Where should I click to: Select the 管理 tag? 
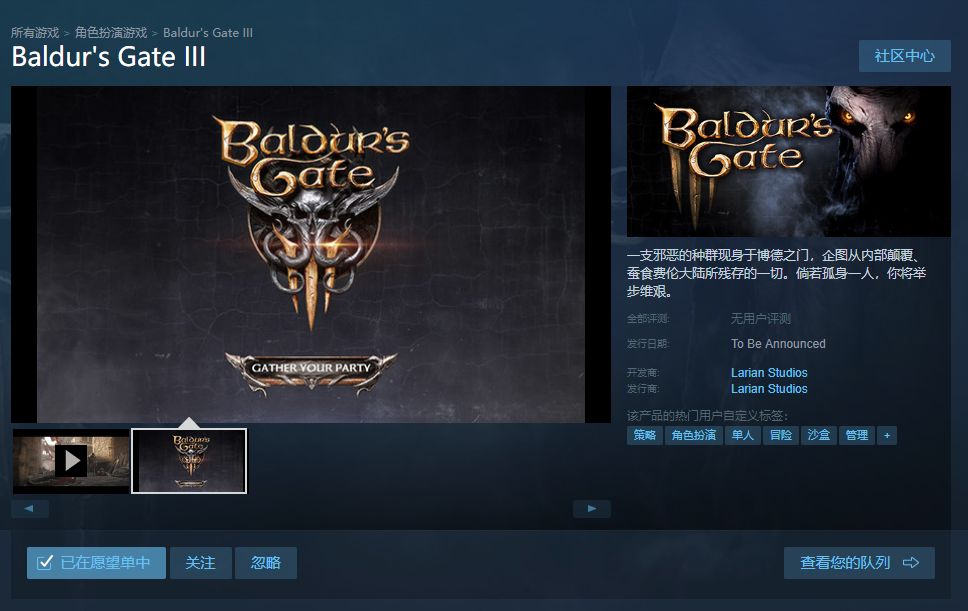(x=857, y=435)
